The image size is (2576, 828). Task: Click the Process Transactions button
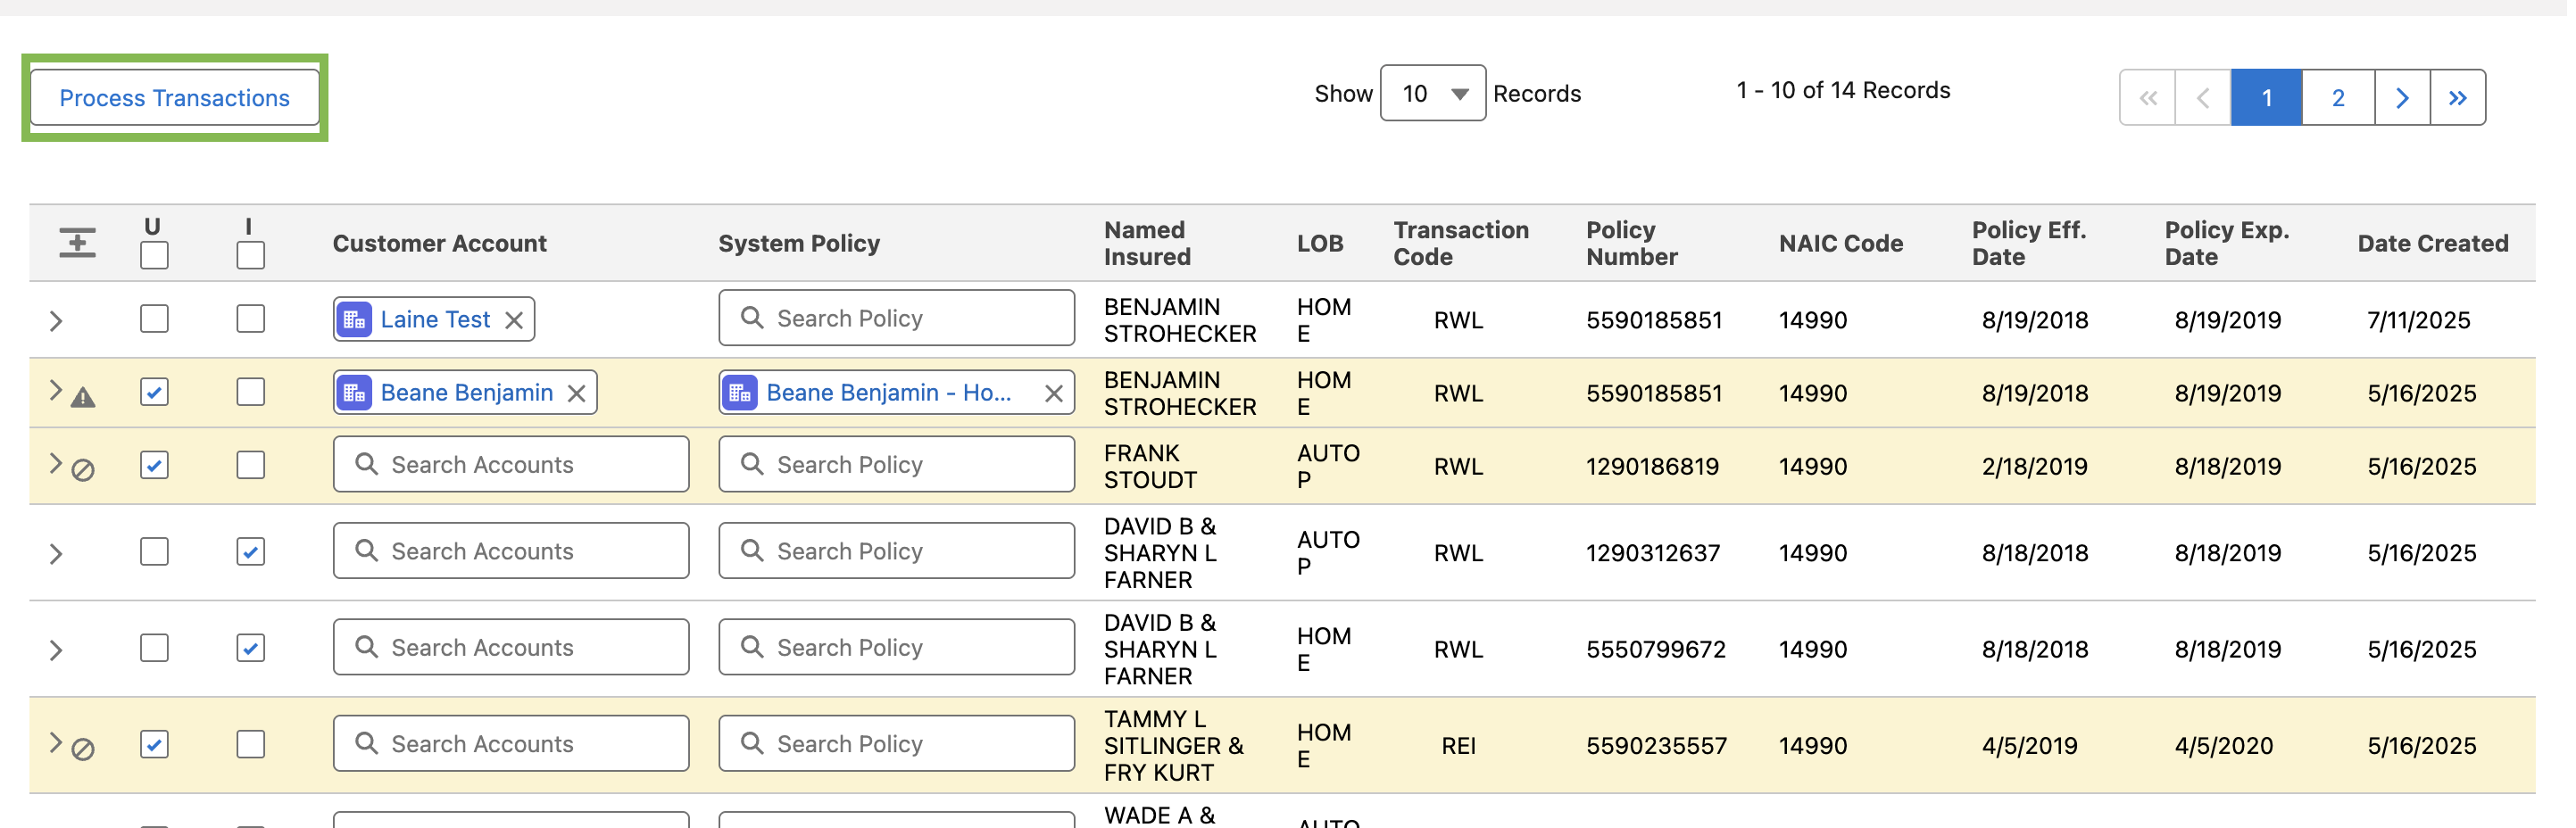pyautogui.click(x=174, y=98)
